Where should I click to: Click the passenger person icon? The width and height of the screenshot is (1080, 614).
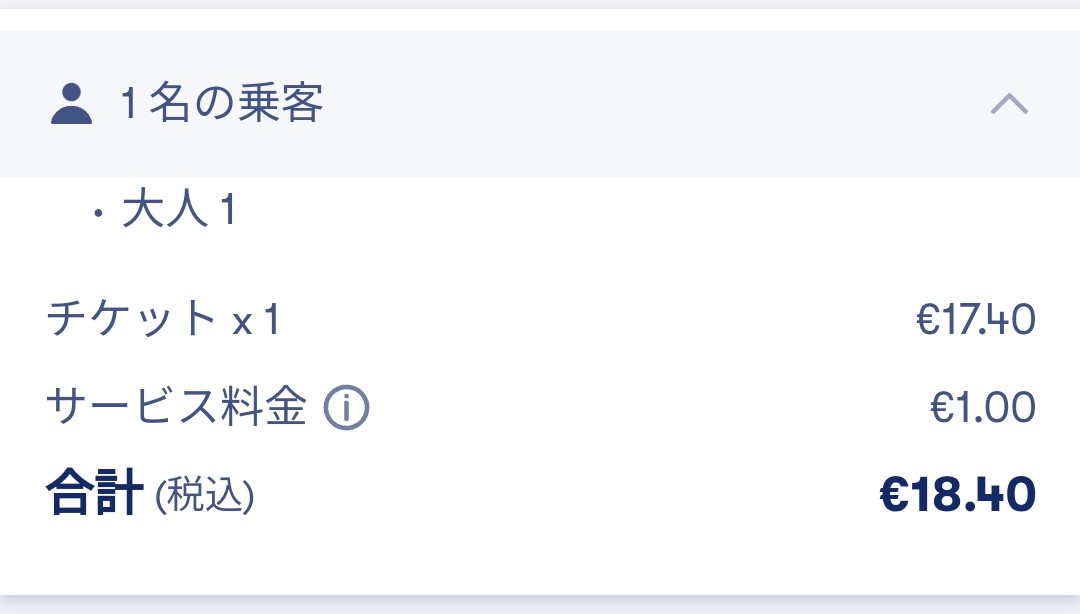(71, 103)
